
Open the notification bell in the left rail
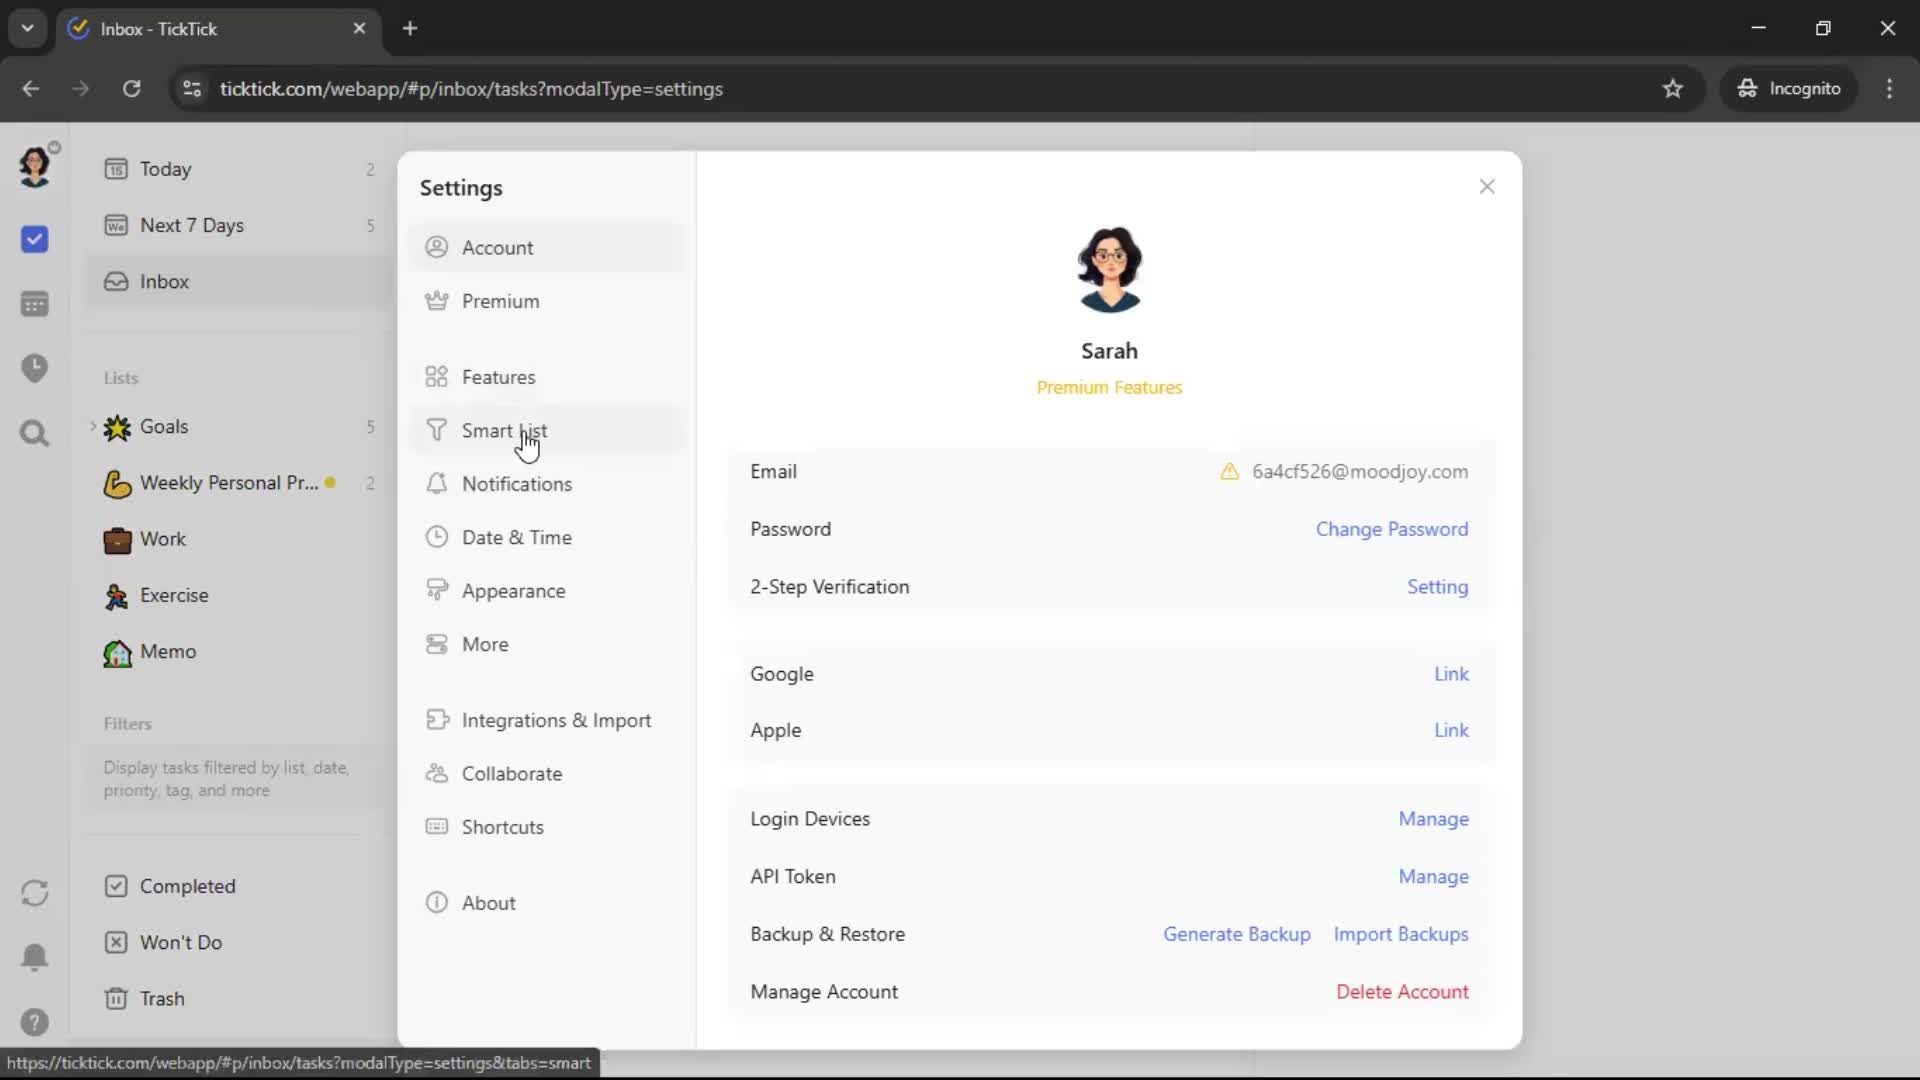point(34,957)
